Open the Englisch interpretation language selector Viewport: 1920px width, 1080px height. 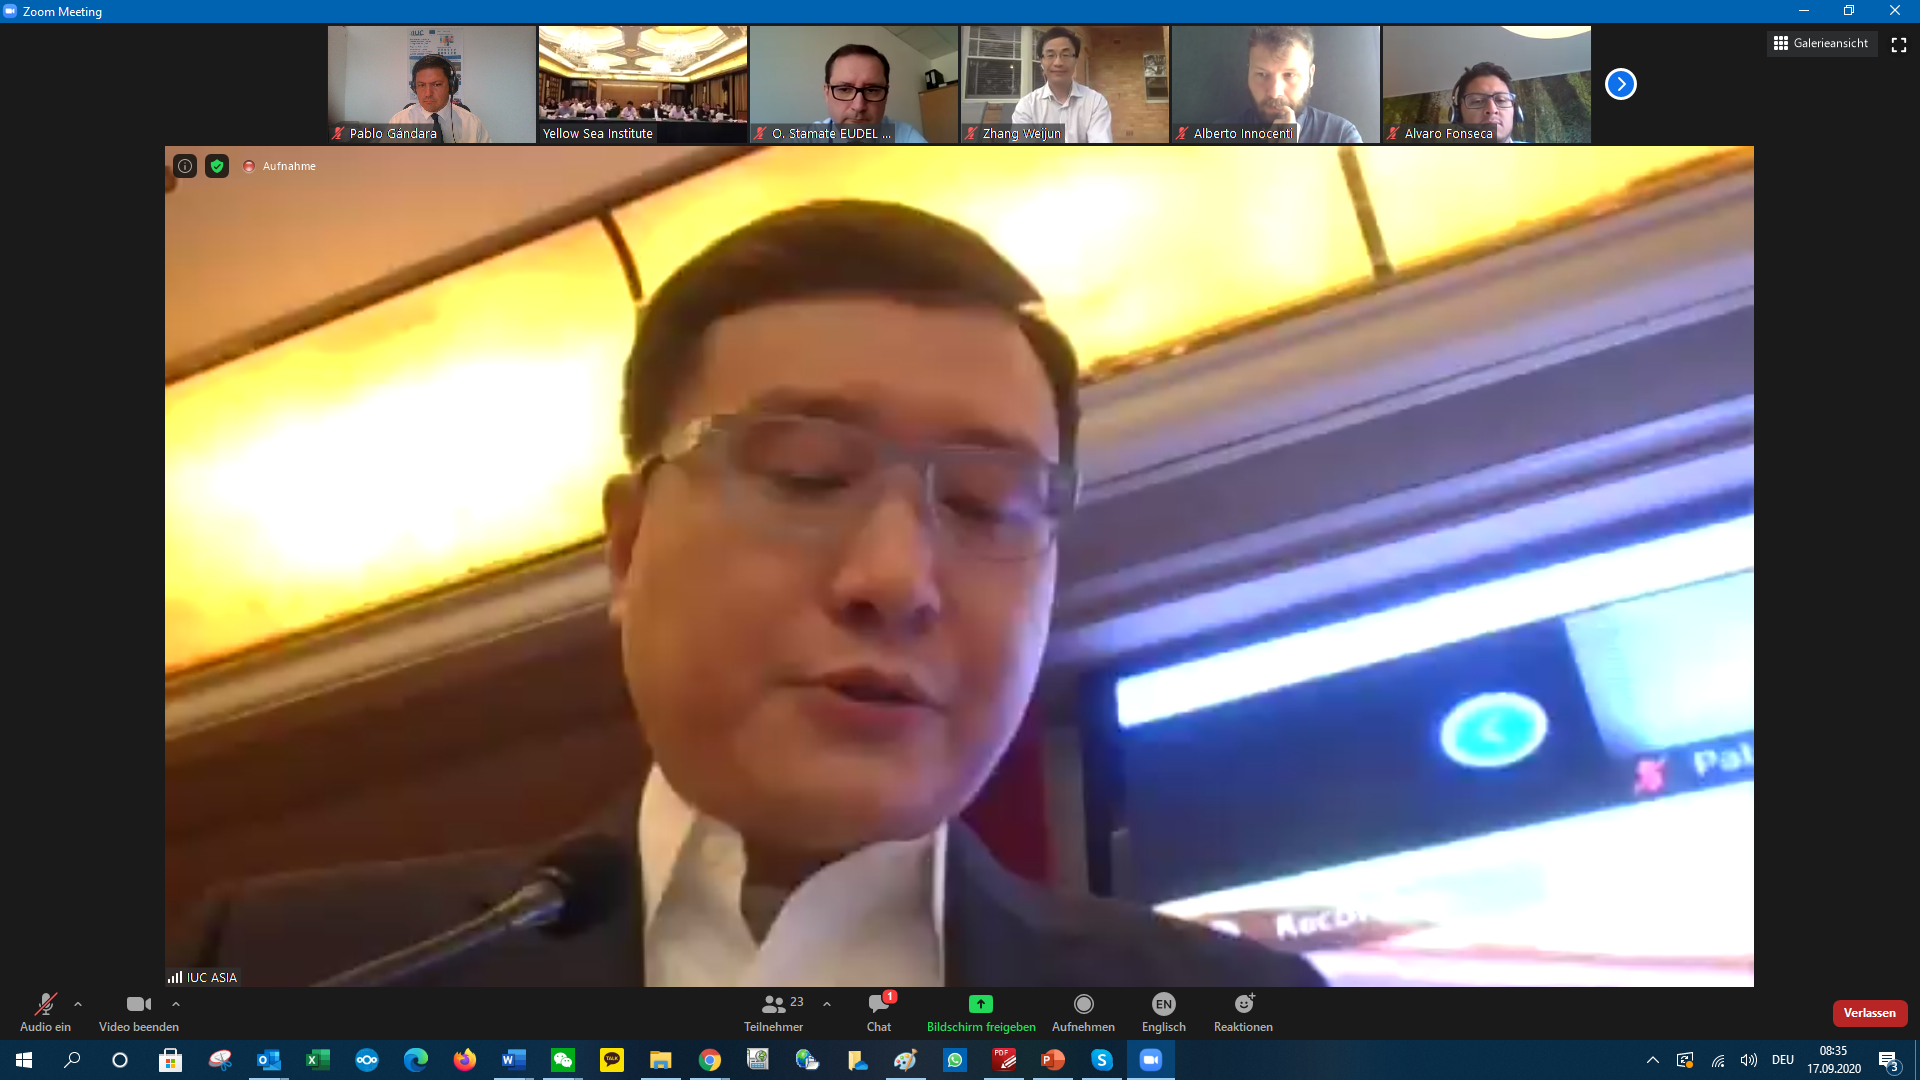(x=1163, y=1011)
